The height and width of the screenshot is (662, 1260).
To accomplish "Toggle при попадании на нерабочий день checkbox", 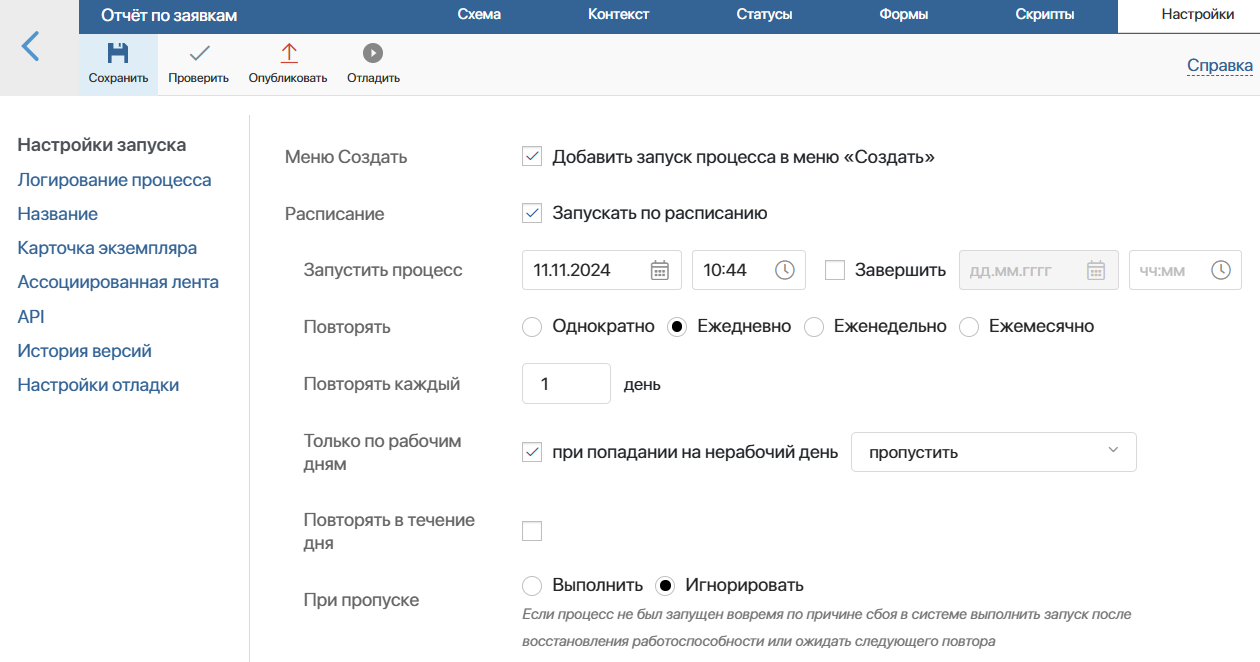I will [x=532, y=452].
